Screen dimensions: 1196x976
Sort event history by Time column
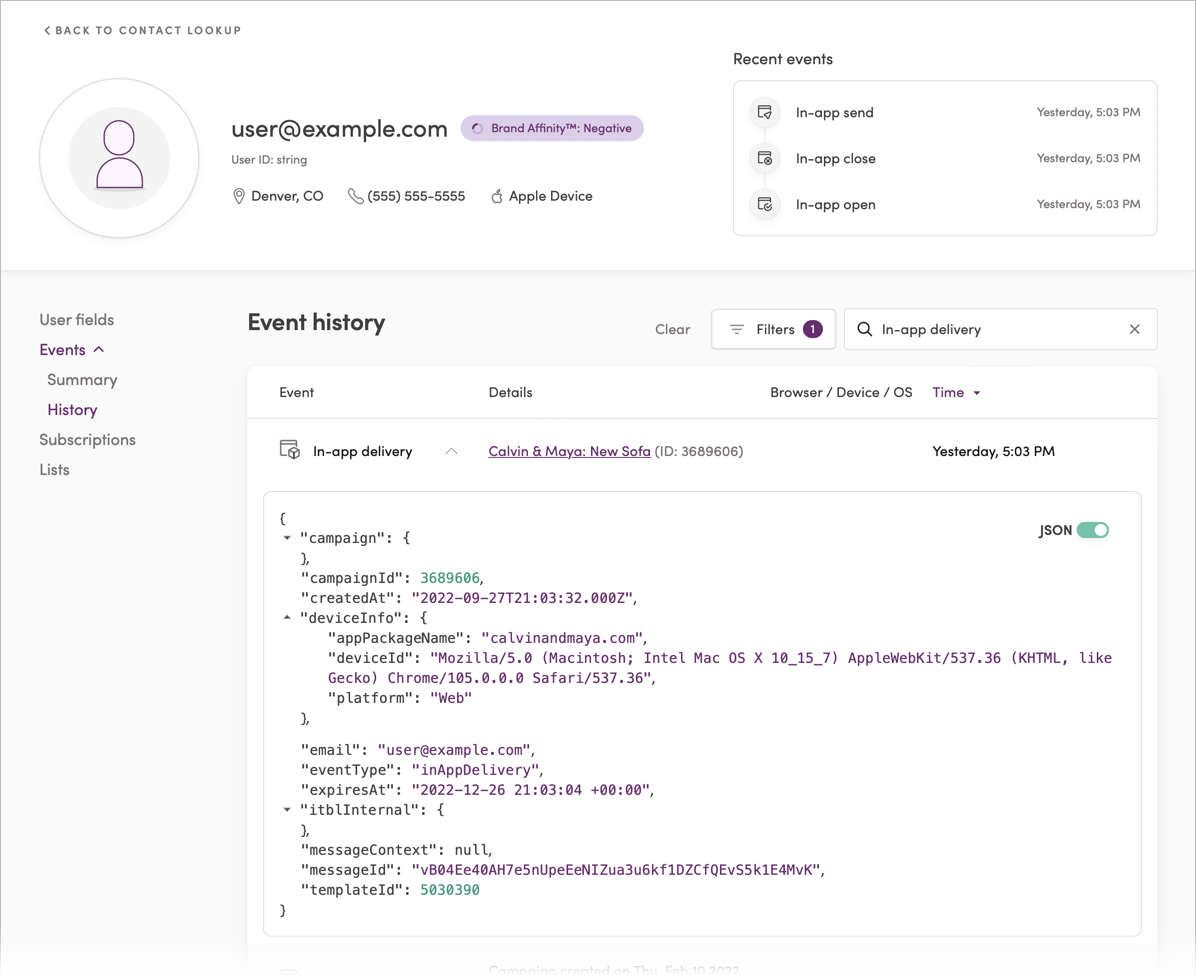coord(956,393)
